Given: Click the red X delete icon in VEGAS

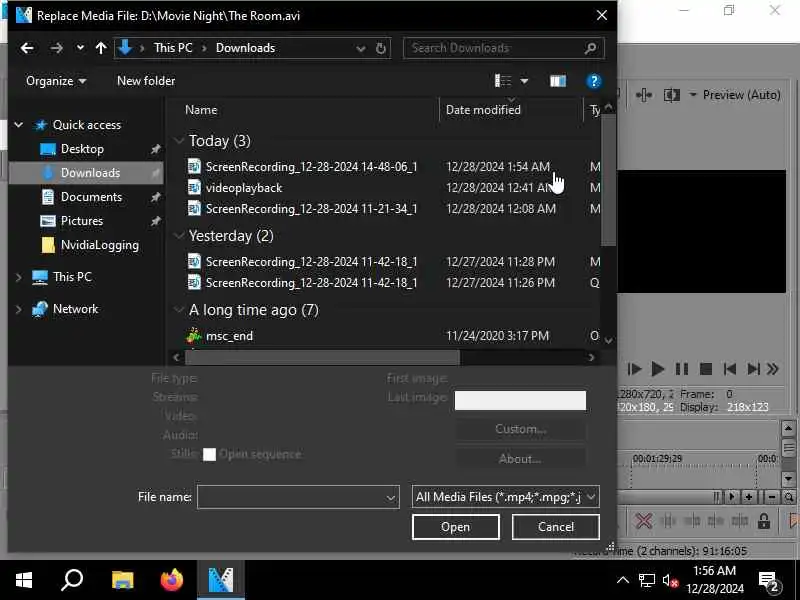Looking at the screenshot, I should [643, 521].
